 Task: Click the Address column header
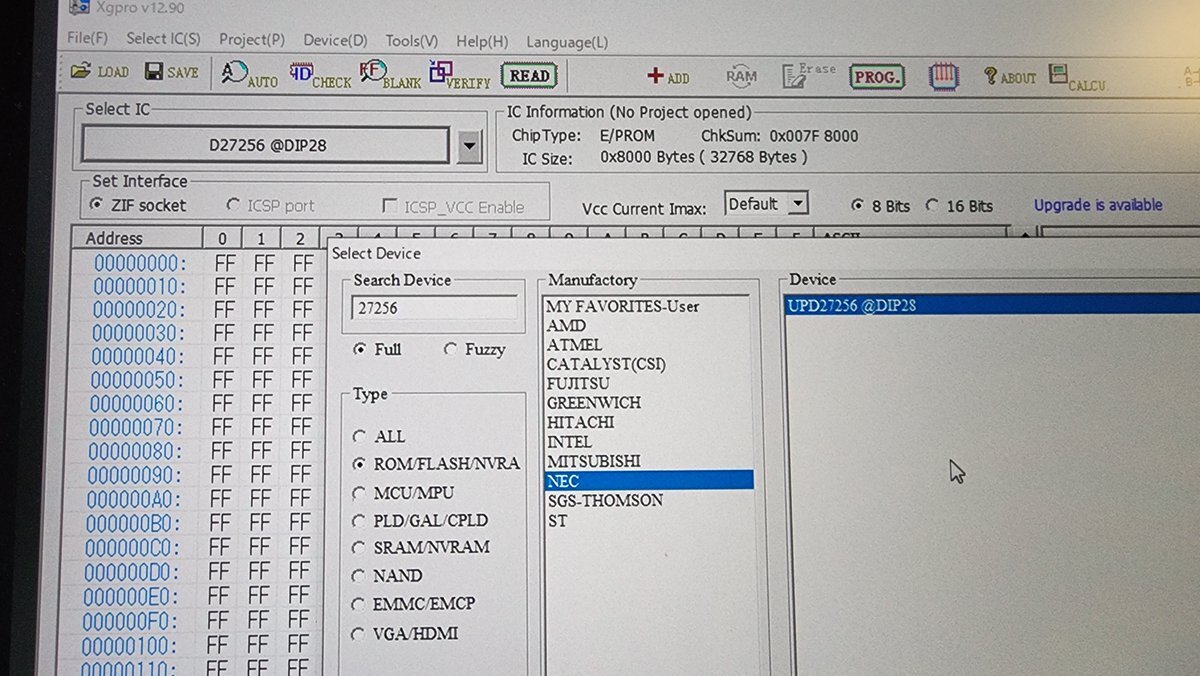(137, 238)
